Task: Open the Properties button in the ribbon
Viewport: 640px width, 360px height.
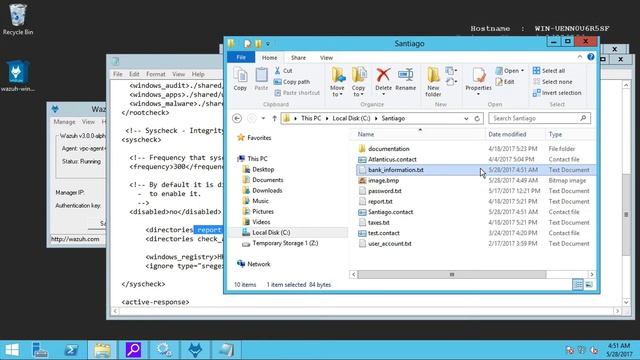Action: pos(478,82)
